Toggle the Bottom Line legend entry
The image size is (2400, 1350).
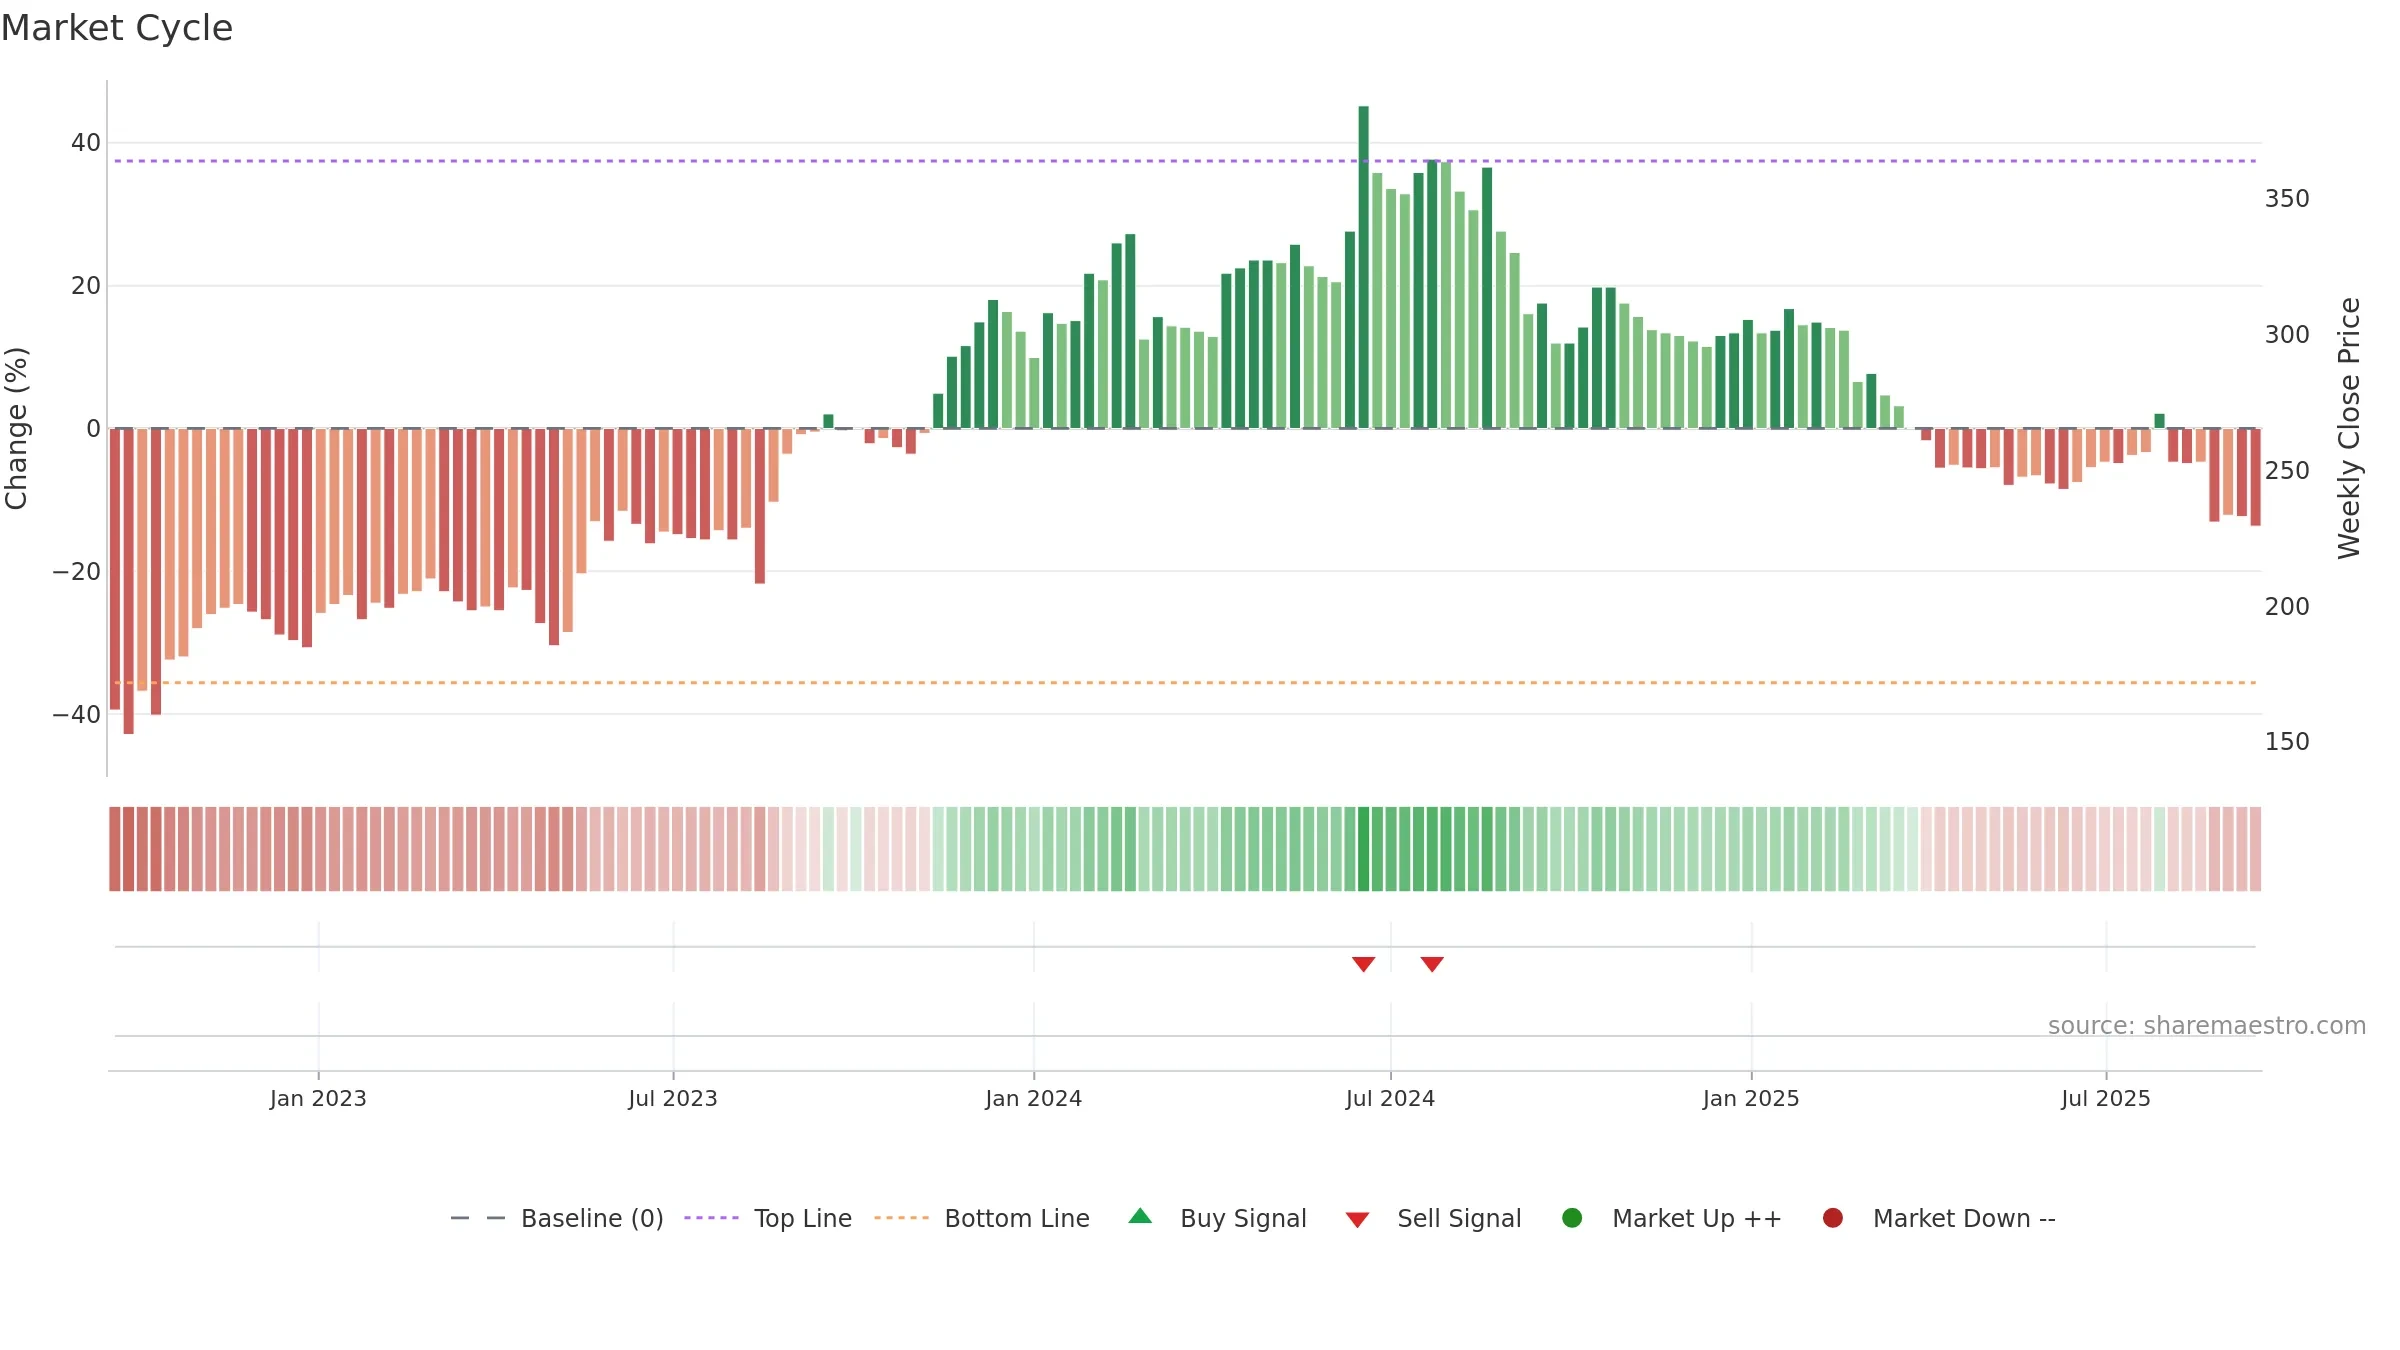tap(982, 1218)
